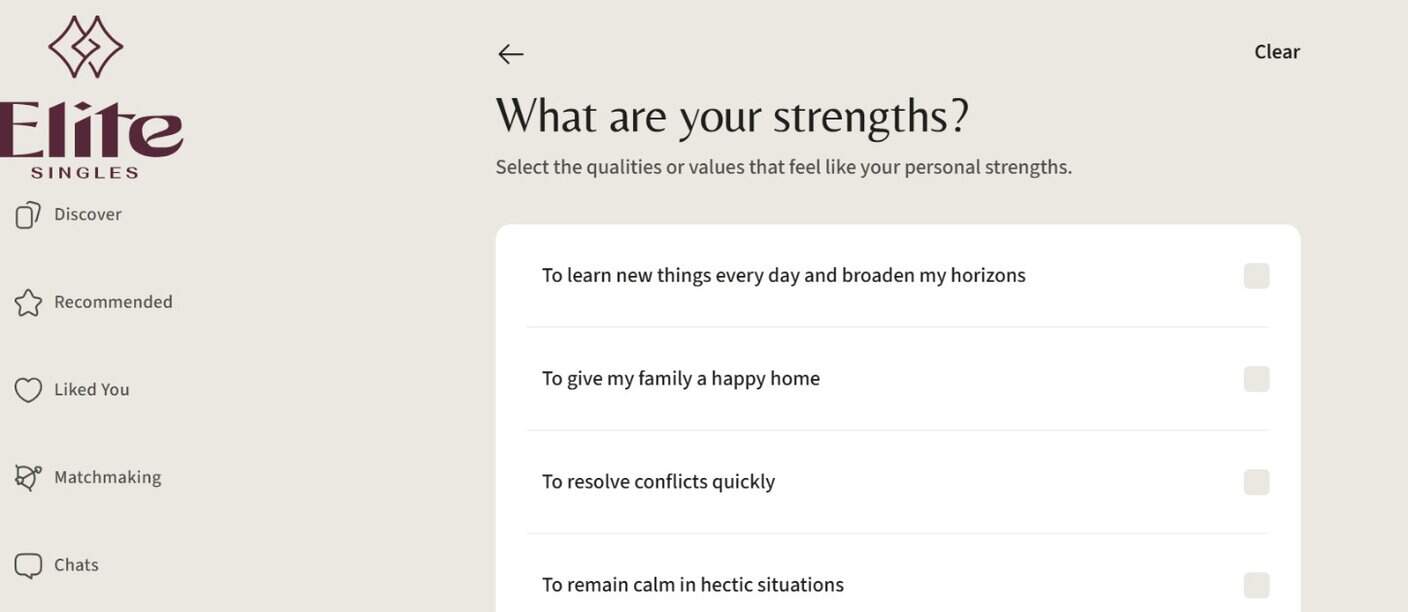Screen dimensions: 1408x612
Task: Click the text 'To give my family a happy home'
Action: pyautogui.click(x=681, y=379)
